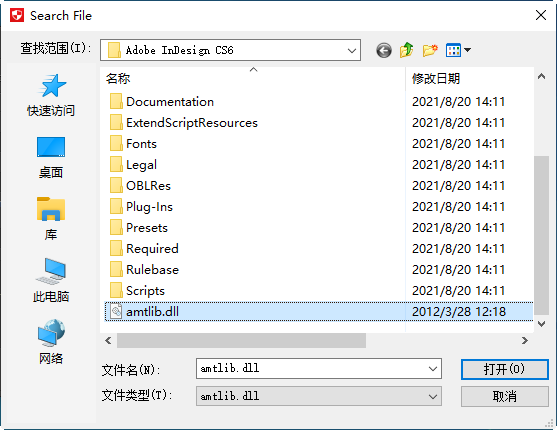This screenshot has width=557, height=430.
Task: Click the 打开(O) button
Action: coord(504,369)
